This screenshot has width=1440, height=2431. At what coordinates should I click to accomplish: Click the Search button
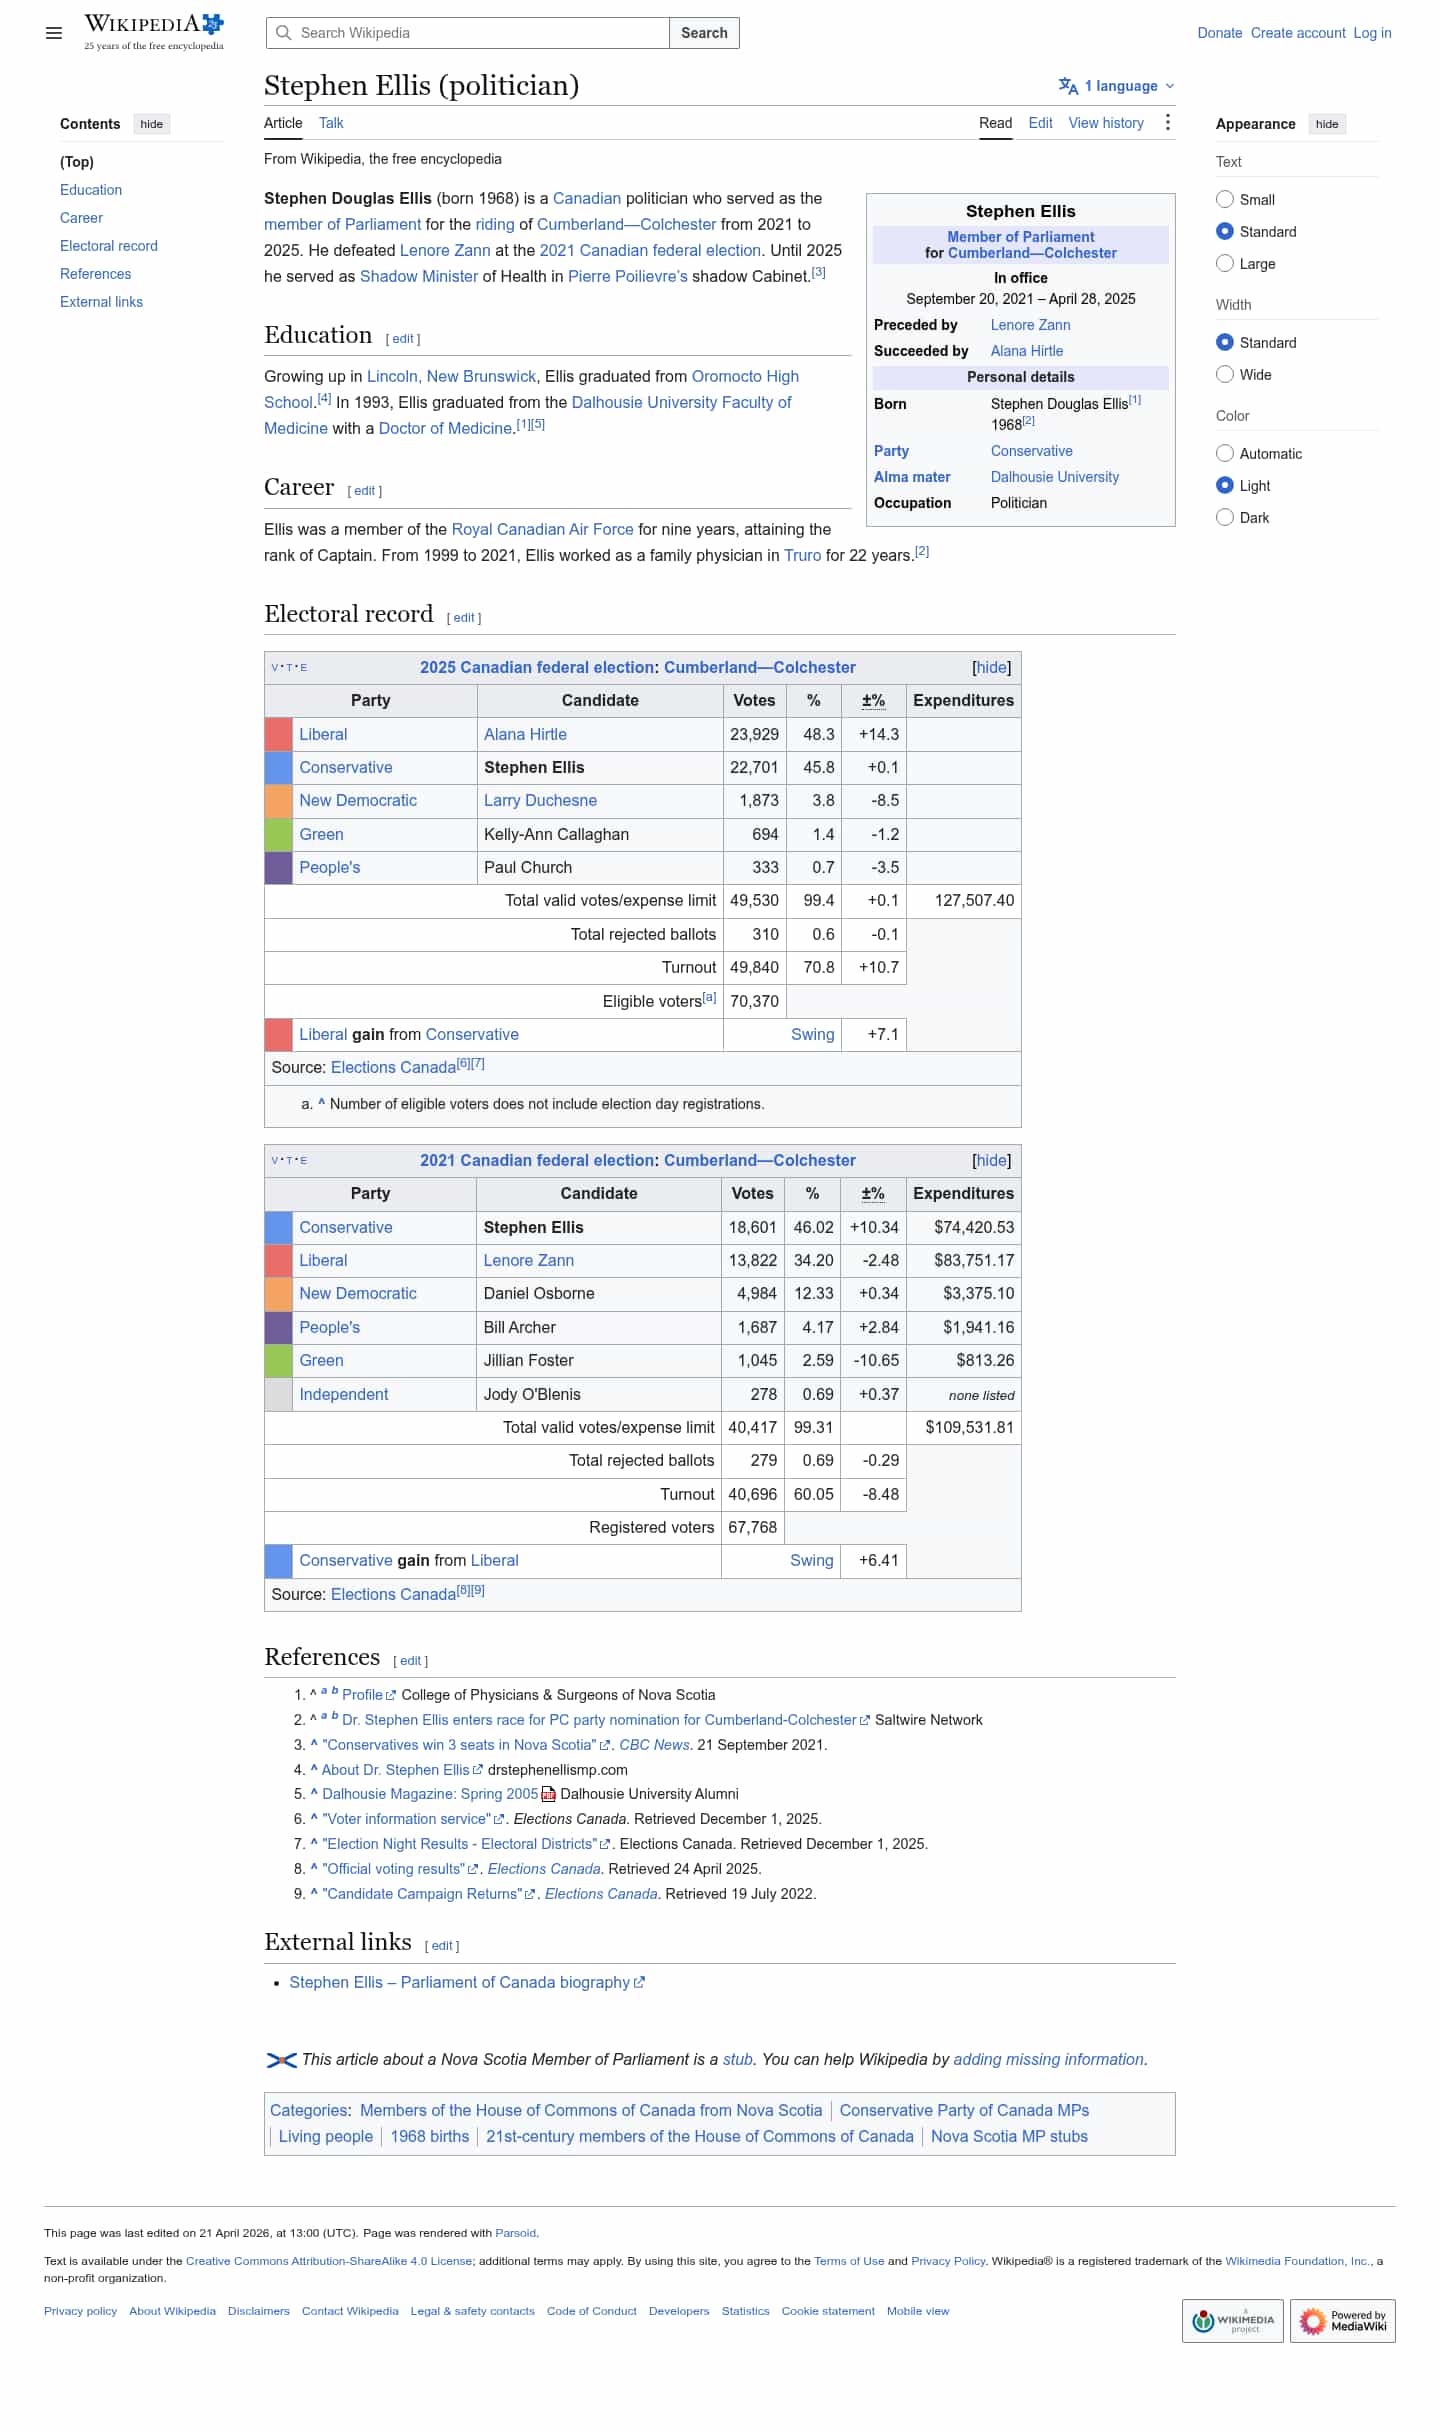coord(704,33)
